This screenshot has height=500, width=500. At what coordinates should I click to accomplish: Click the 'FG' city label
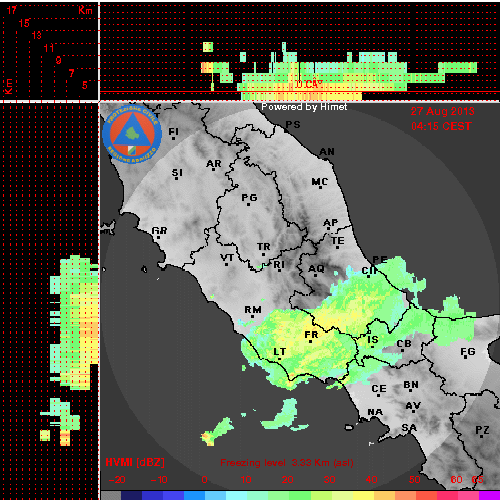tap(468, 352)
